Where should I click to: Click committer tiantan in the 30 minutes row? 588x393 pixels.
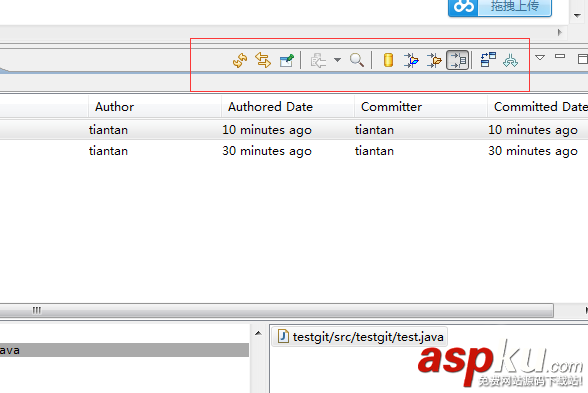[374, 151]
